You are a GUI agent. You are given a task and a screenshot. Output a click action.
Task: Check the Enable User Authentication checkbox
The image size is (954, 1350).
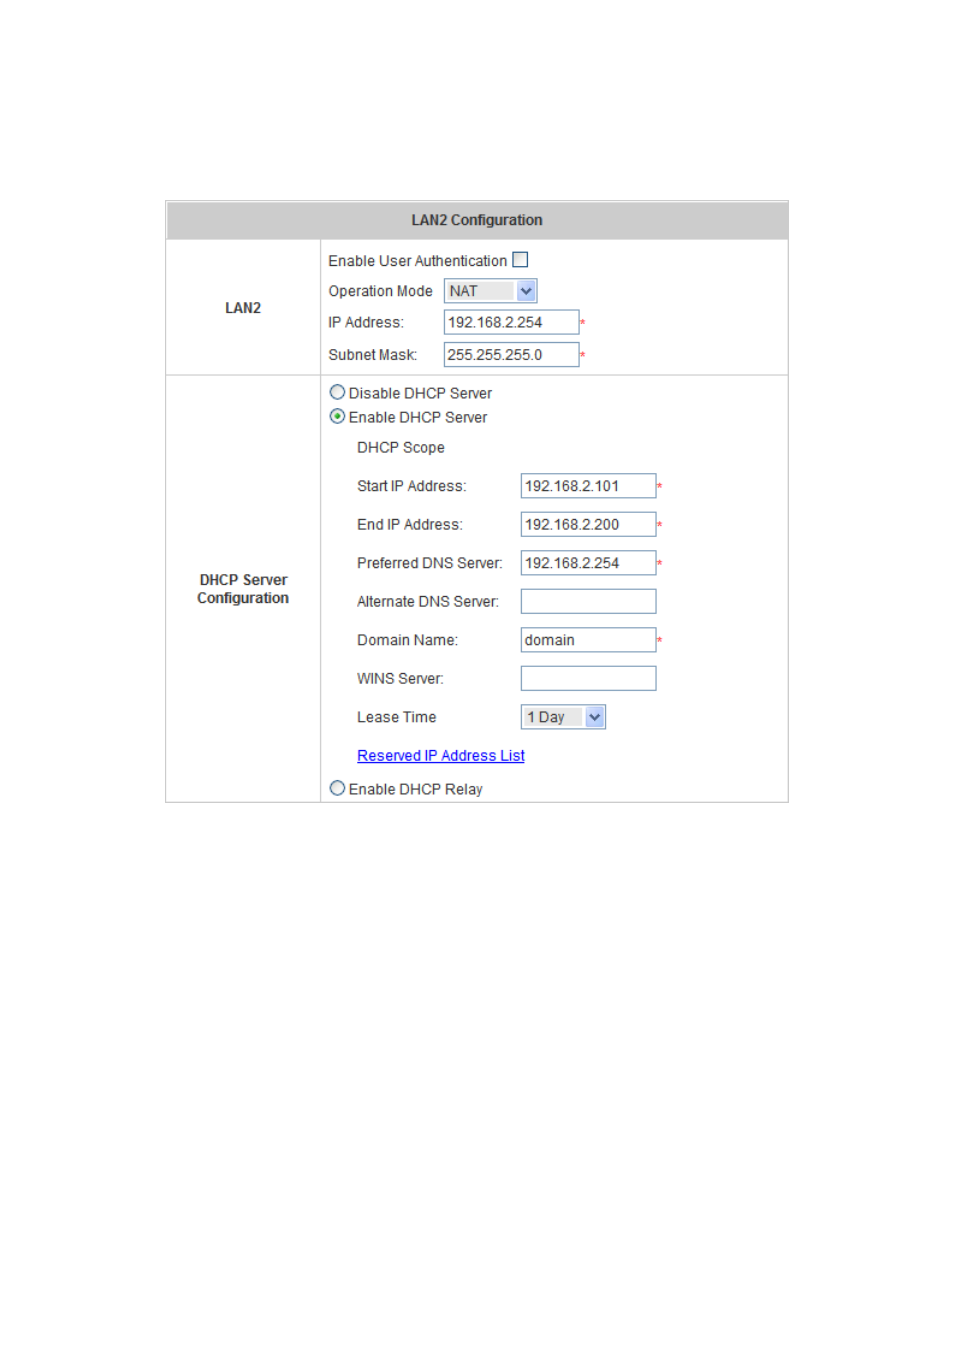520,260
